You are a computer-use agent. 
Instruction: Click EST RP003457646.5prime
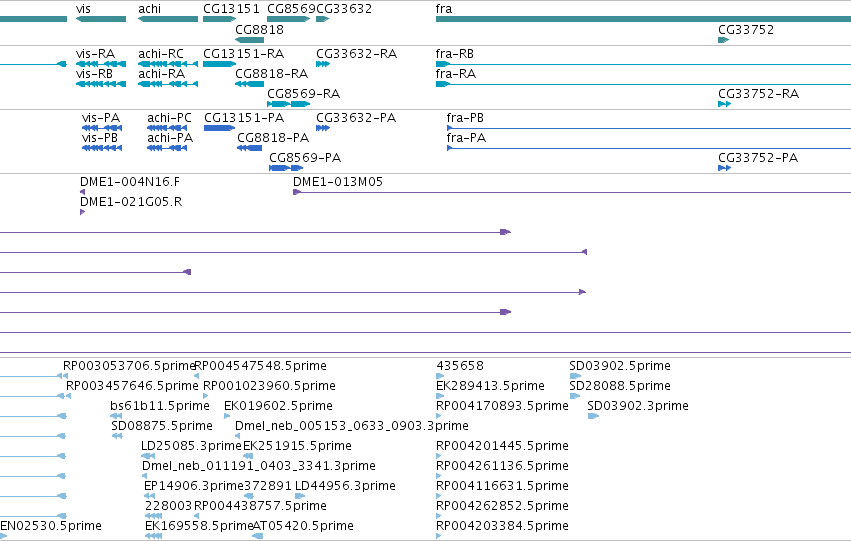point(132,386)
